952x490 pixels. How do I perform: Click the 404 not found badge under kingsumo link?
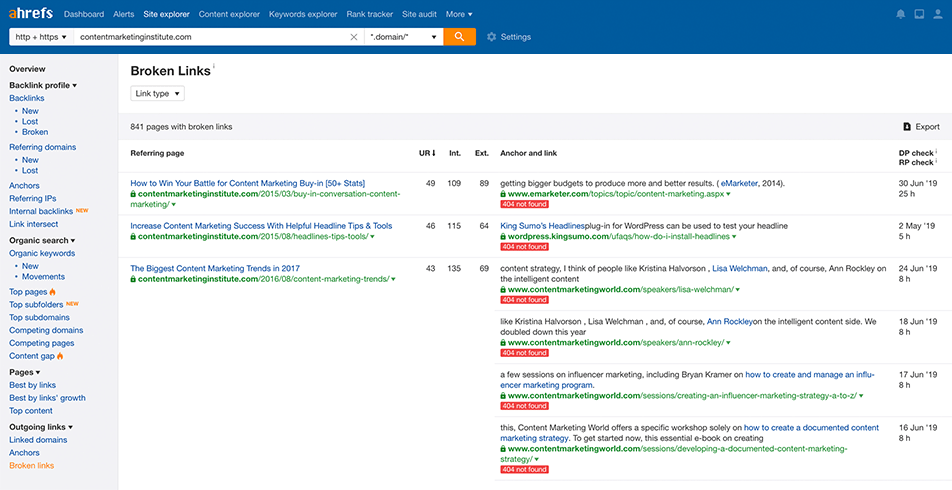[525, 247]
